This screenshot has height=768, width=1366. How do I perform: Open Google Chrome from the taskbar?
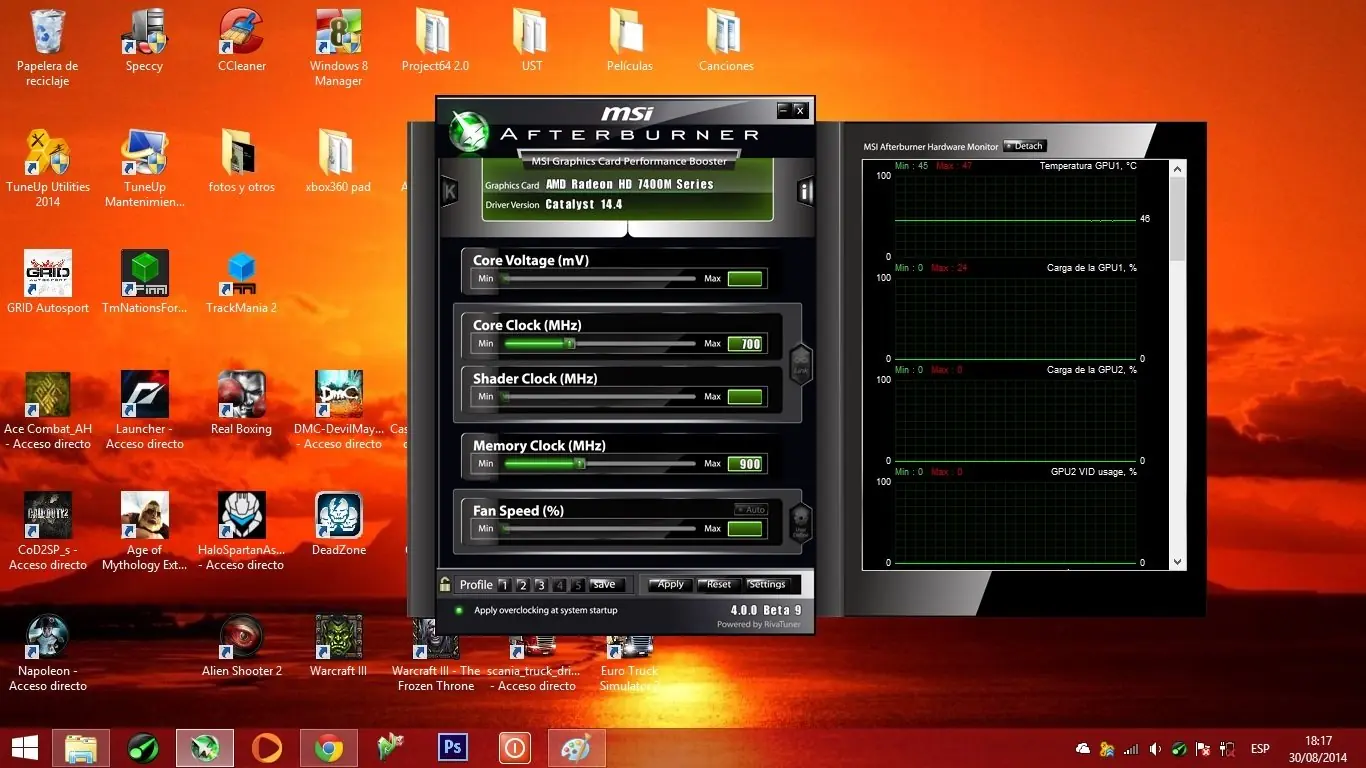tap(329, 748)
